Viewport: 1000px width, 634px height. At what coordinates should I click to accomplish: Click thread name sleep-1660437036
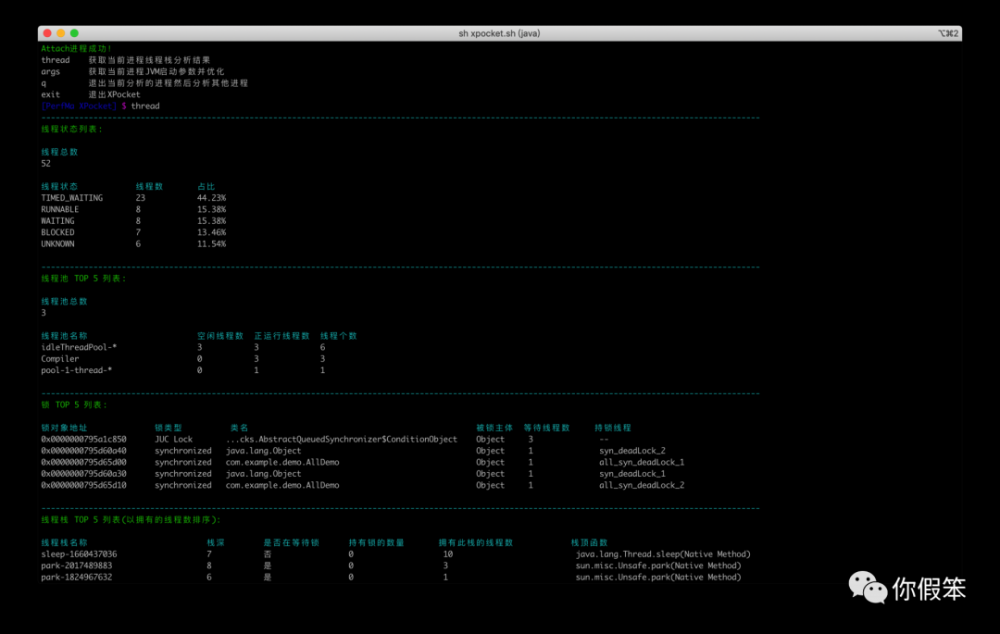coord(77,553)
